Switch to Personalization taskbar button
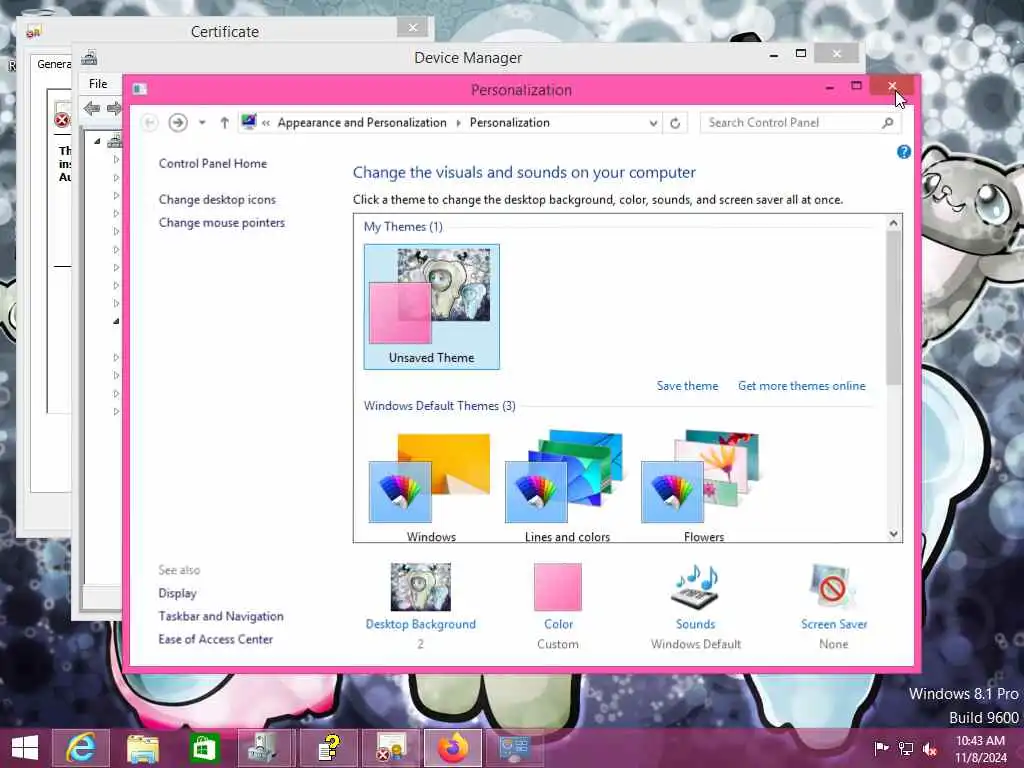Image resolution: width=1024 pixels, height=768 pixels. (x=515, y=748)
